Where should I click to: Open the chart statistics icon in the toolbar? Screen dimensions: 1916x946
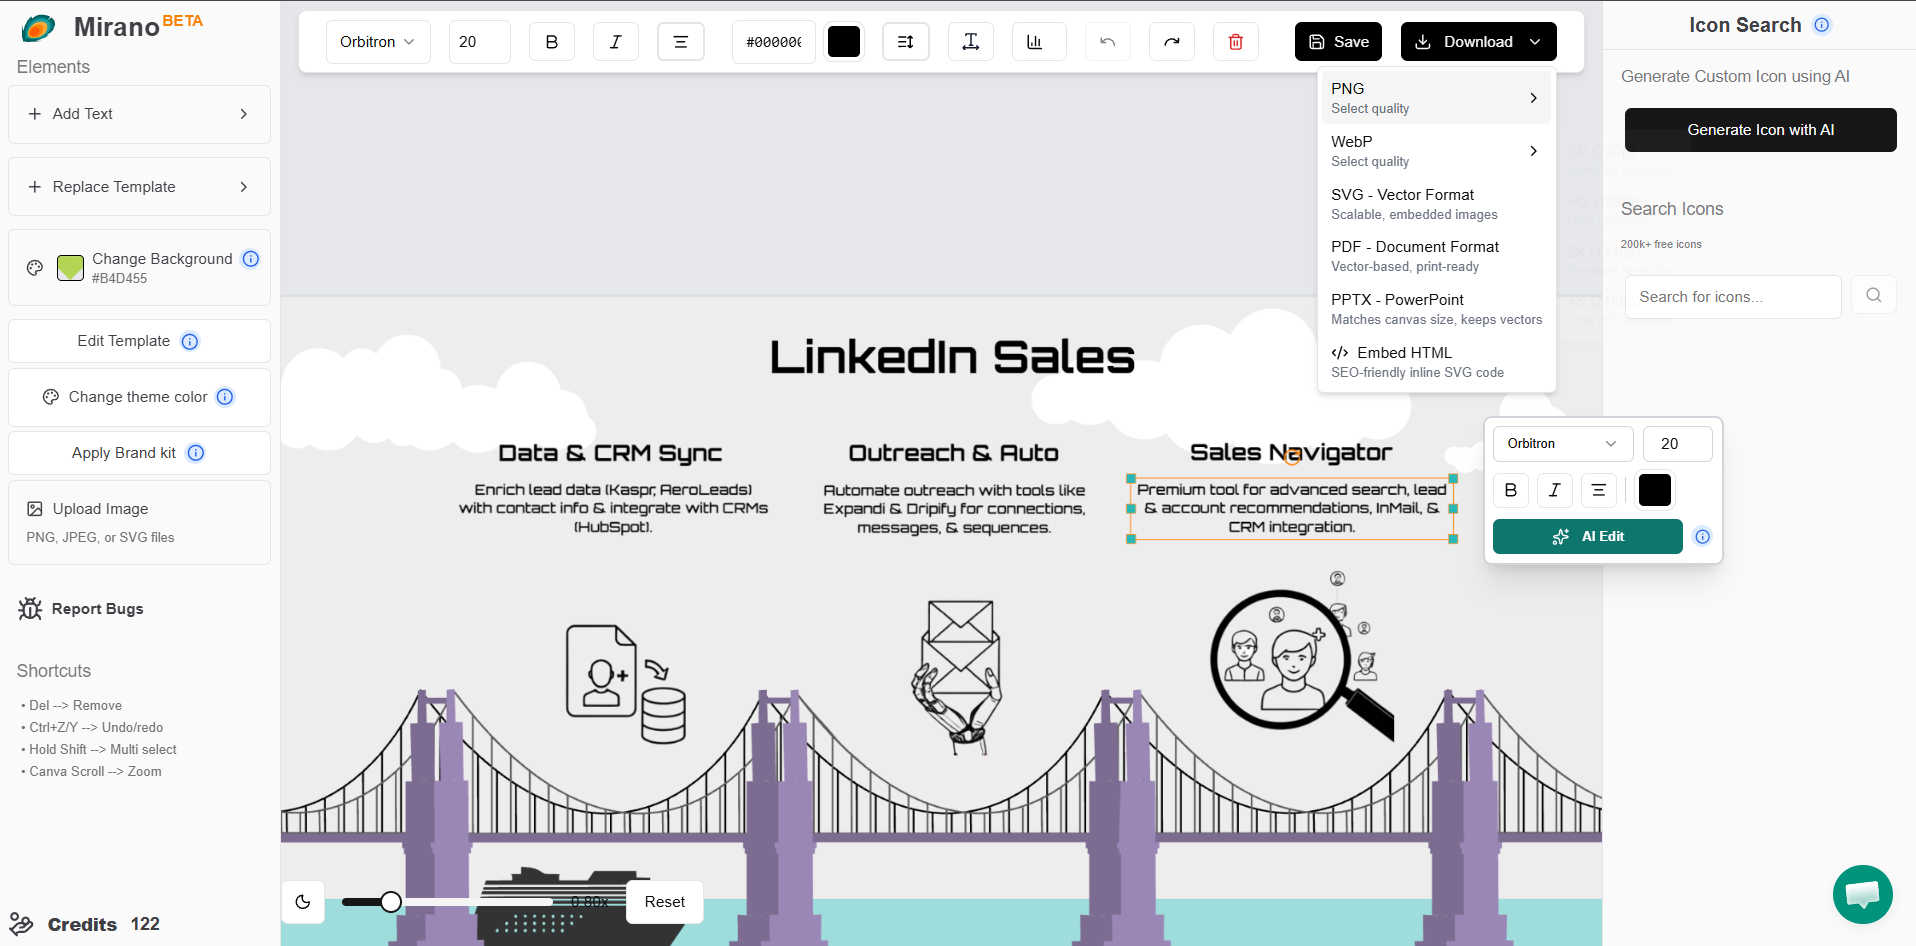[1038, 41]
